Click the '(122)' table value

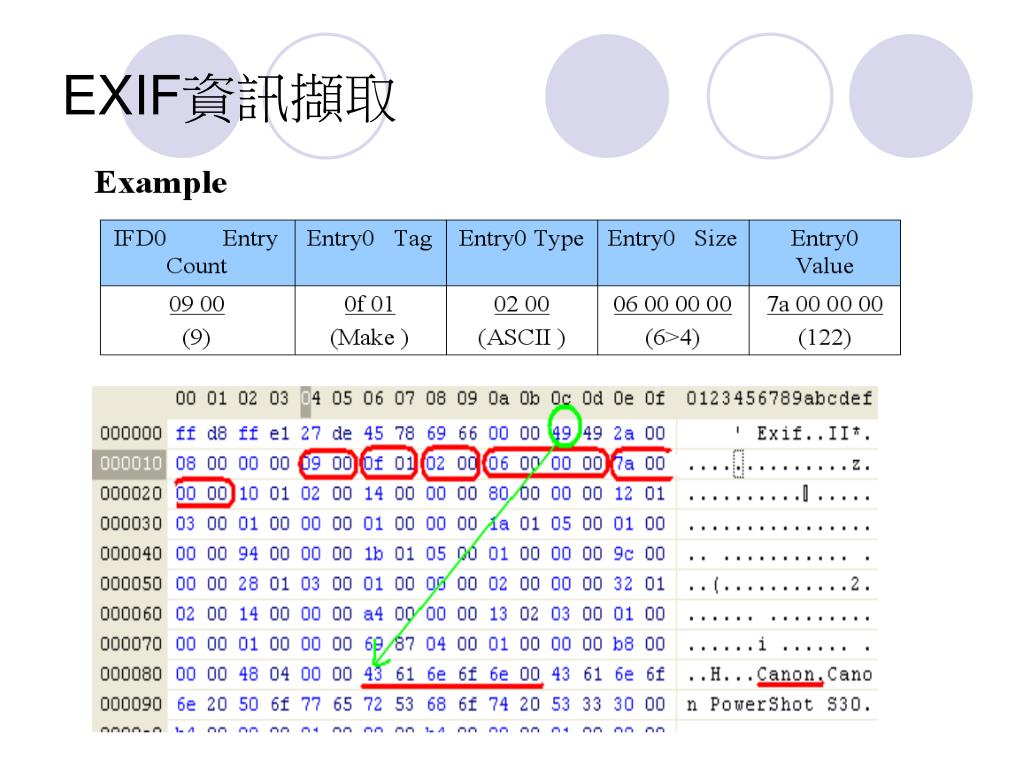[x=825, y=338]
